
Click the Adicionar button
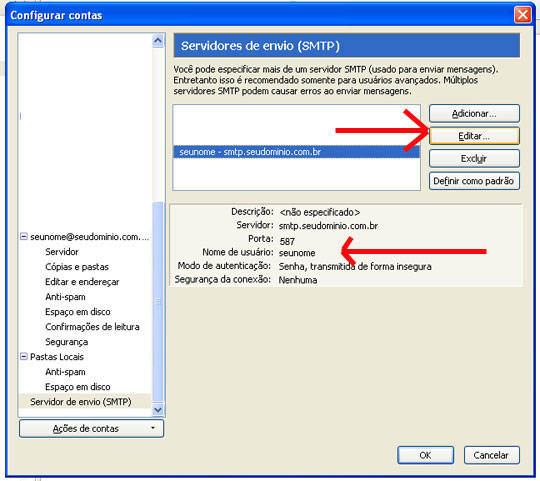coord(474,113)
